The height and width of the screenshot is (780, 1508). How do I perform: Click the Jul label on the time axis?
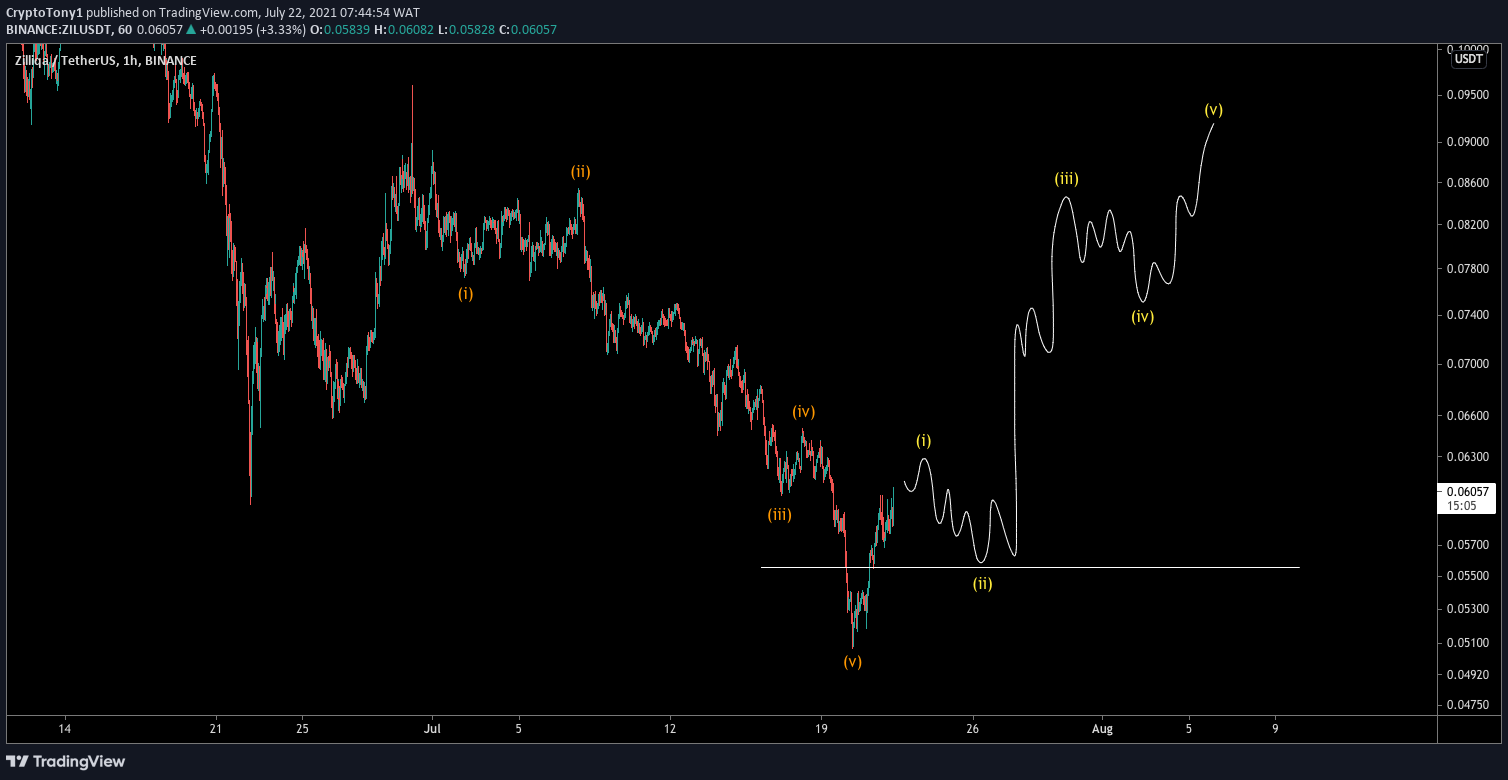coord(433,730)
